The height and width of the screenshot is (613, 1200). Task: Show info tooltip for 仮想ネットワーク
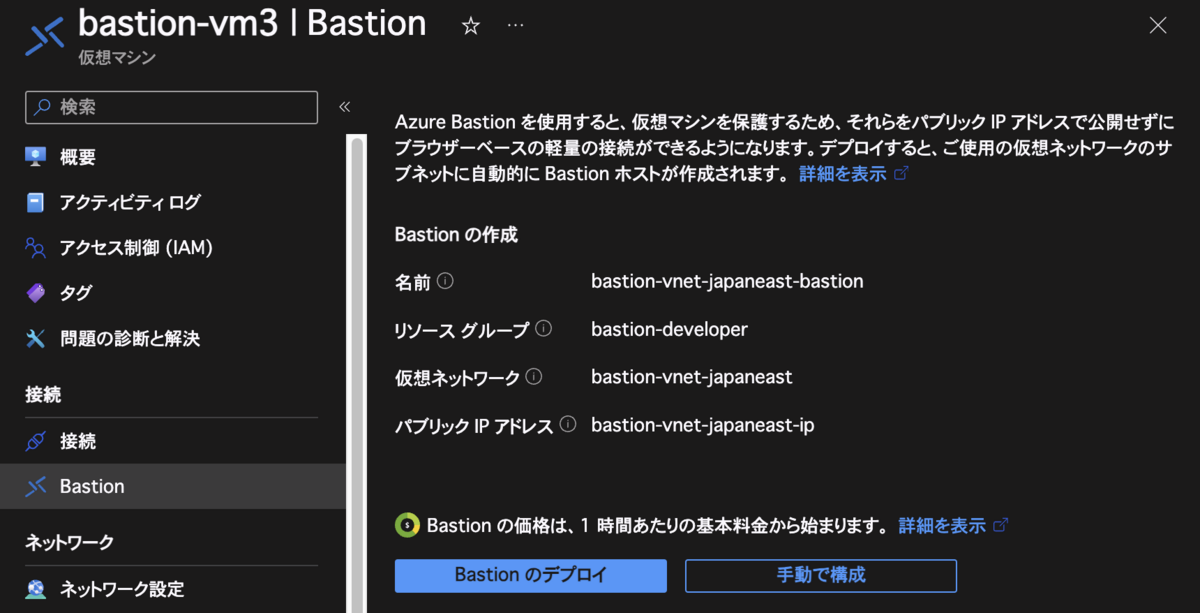pyautogui.click(x=534, y=377)
